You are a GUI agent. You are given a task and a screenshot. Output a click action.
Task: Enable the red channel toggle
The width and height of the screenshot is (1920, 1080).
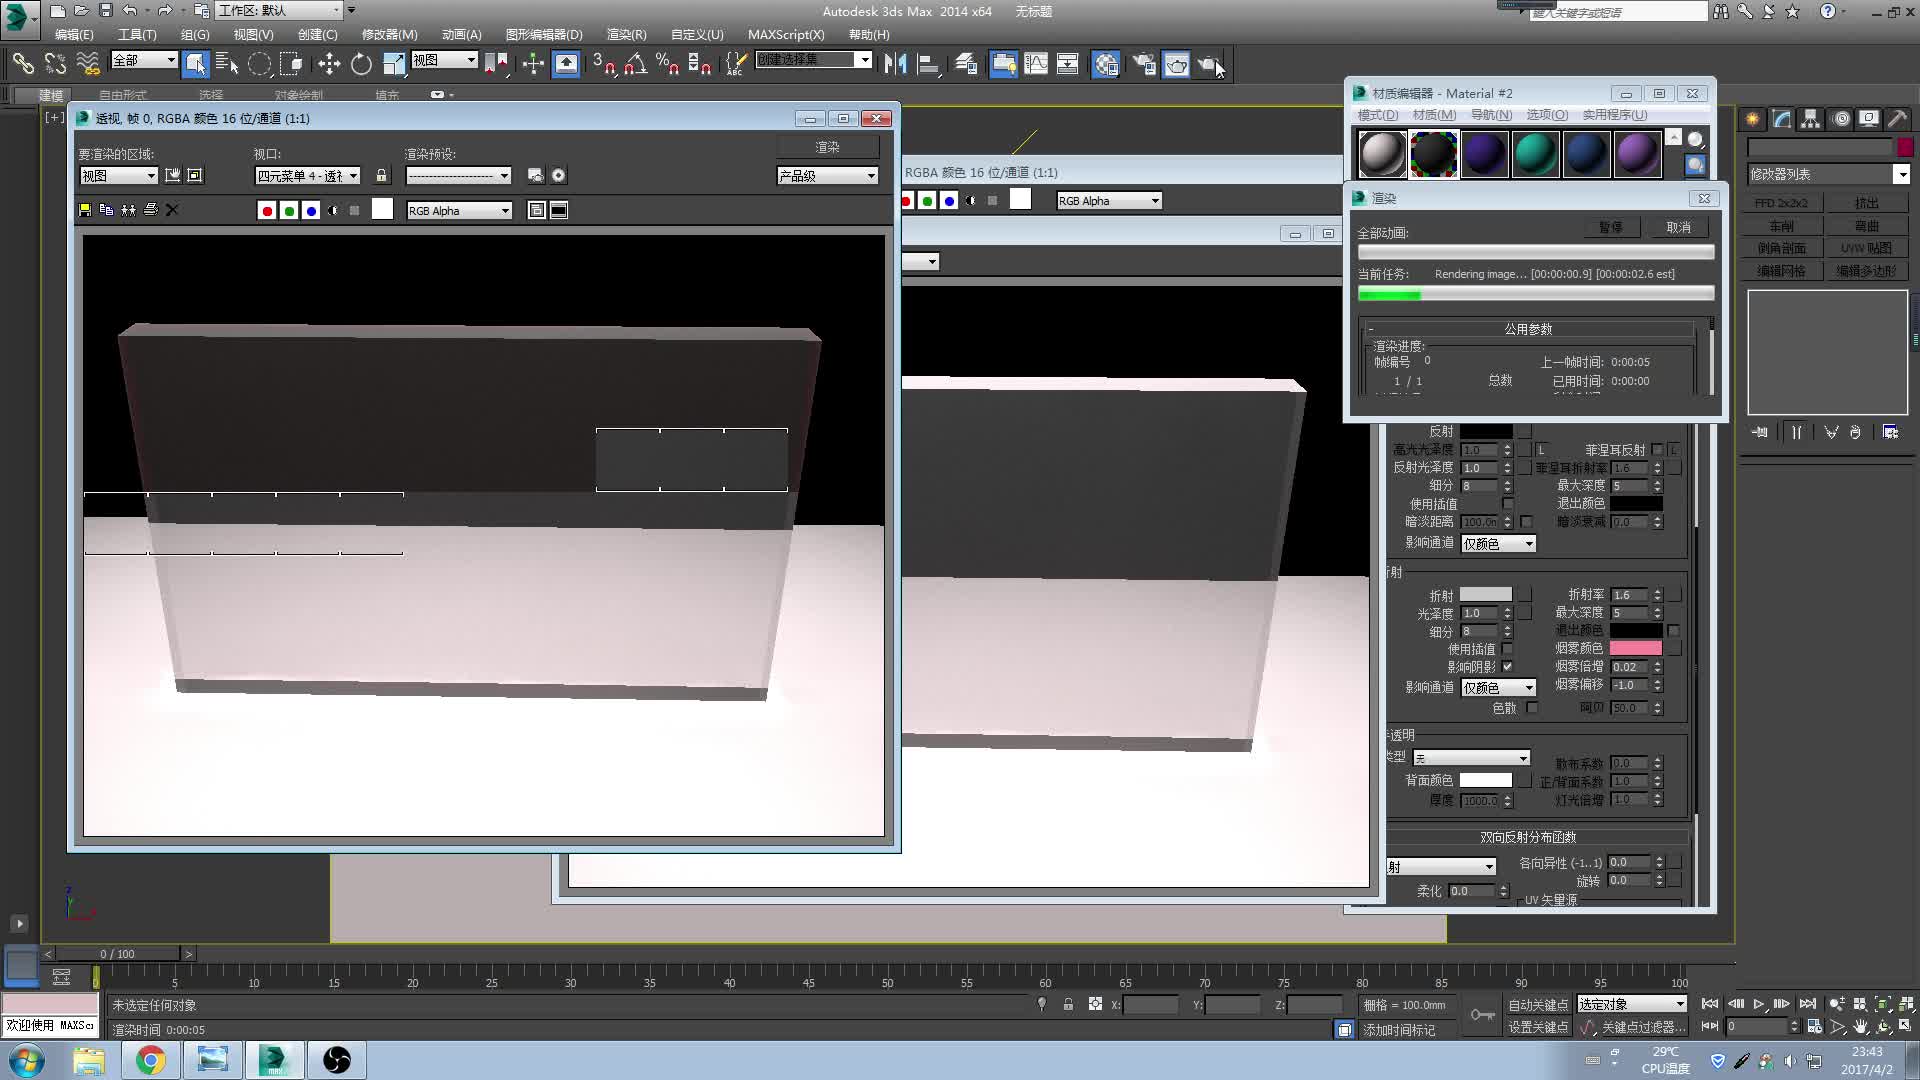click(x=267, y=211)
